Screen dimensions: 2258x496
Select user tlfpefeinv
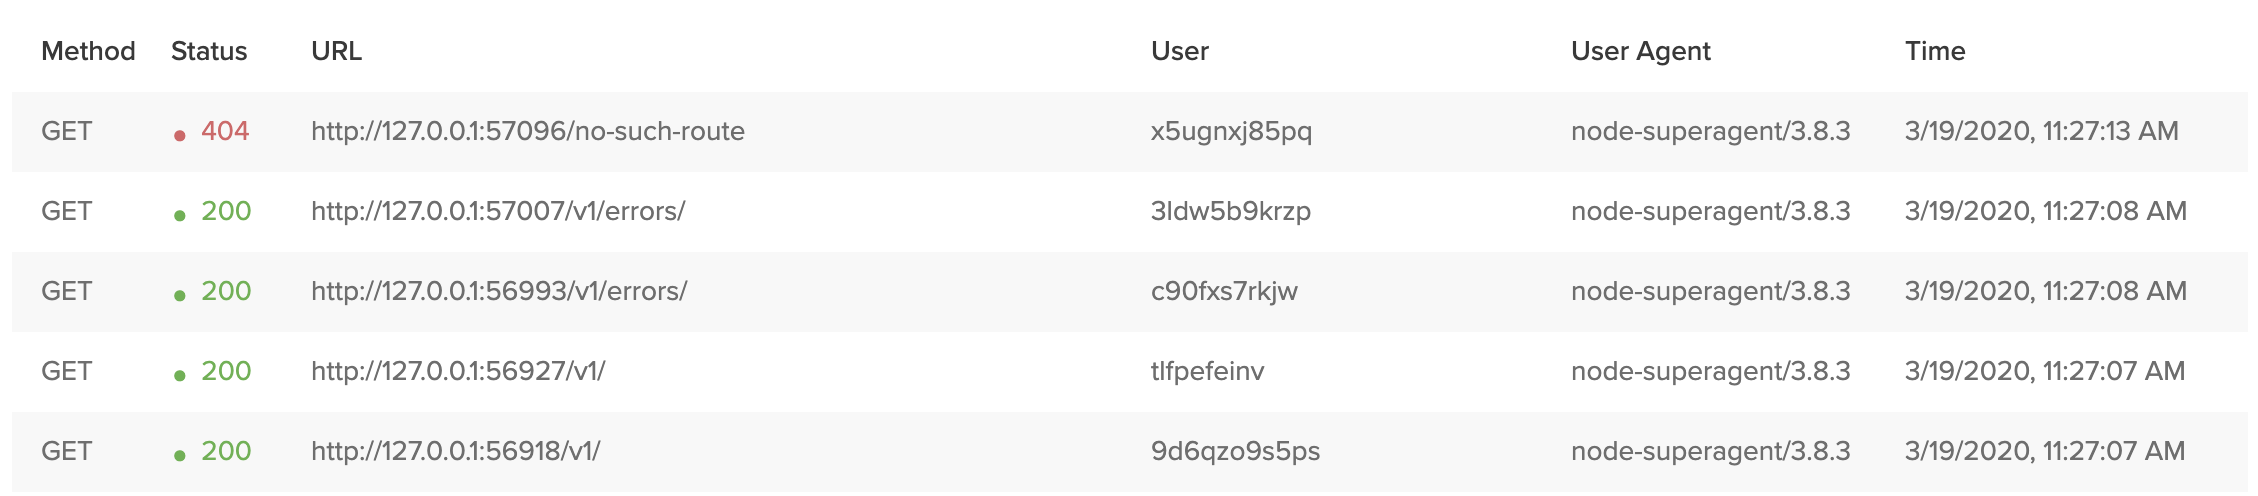coord(1208,372)
